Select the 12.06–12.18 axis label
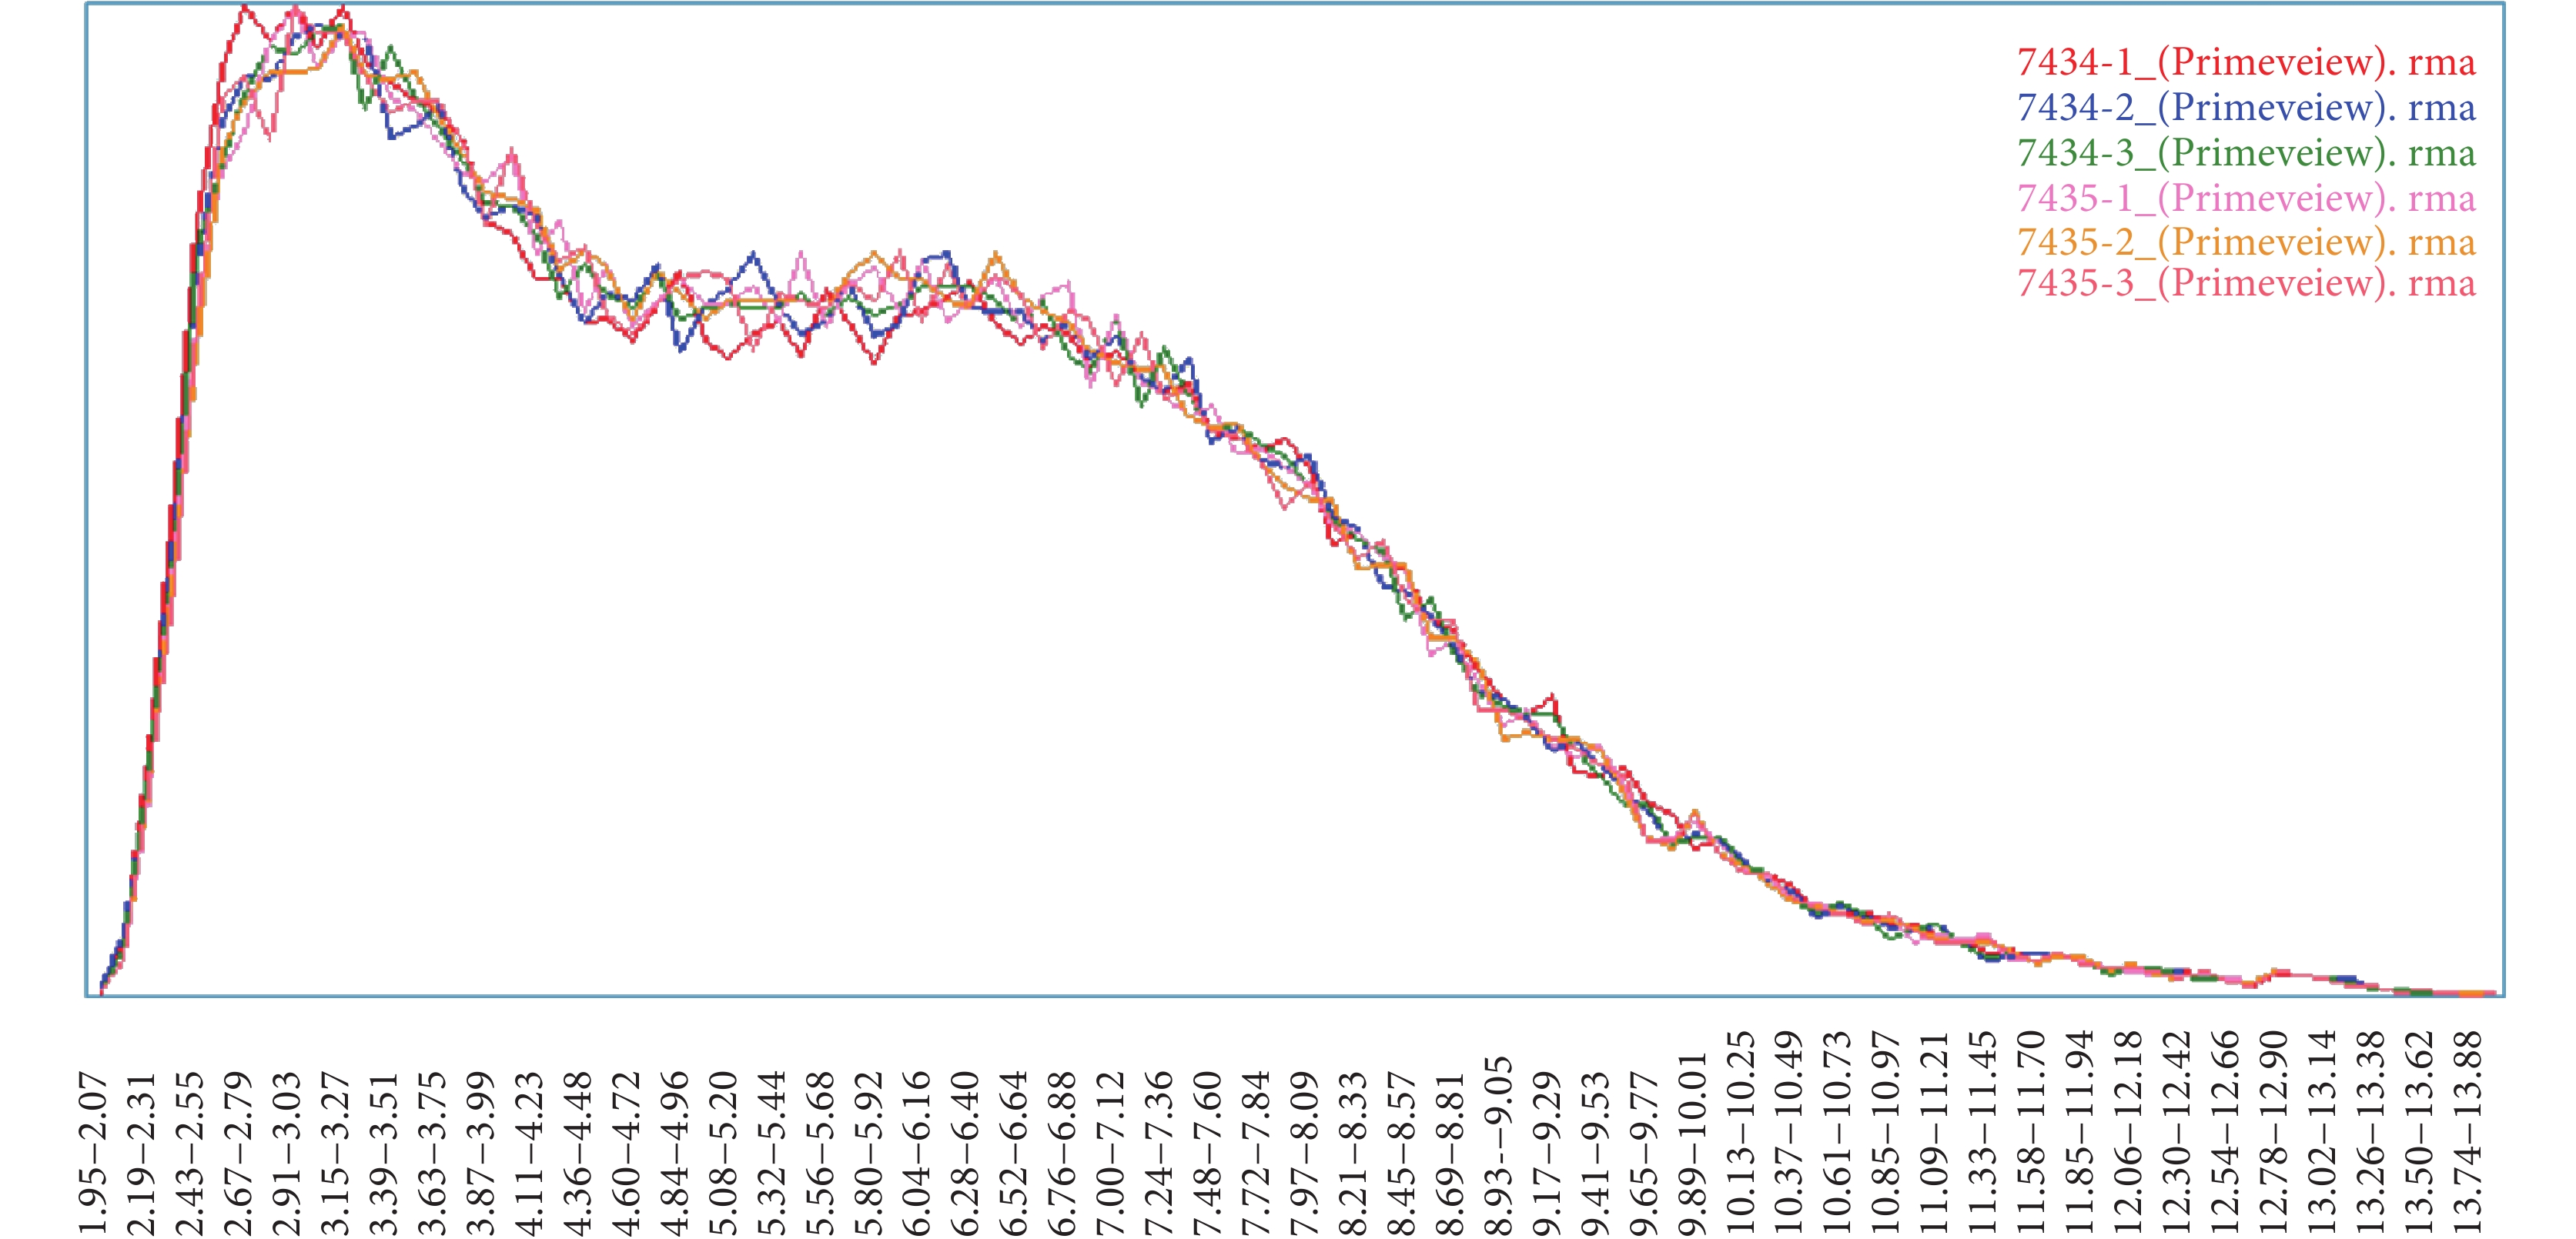2576x1239 pixels. [2128, 1132]
